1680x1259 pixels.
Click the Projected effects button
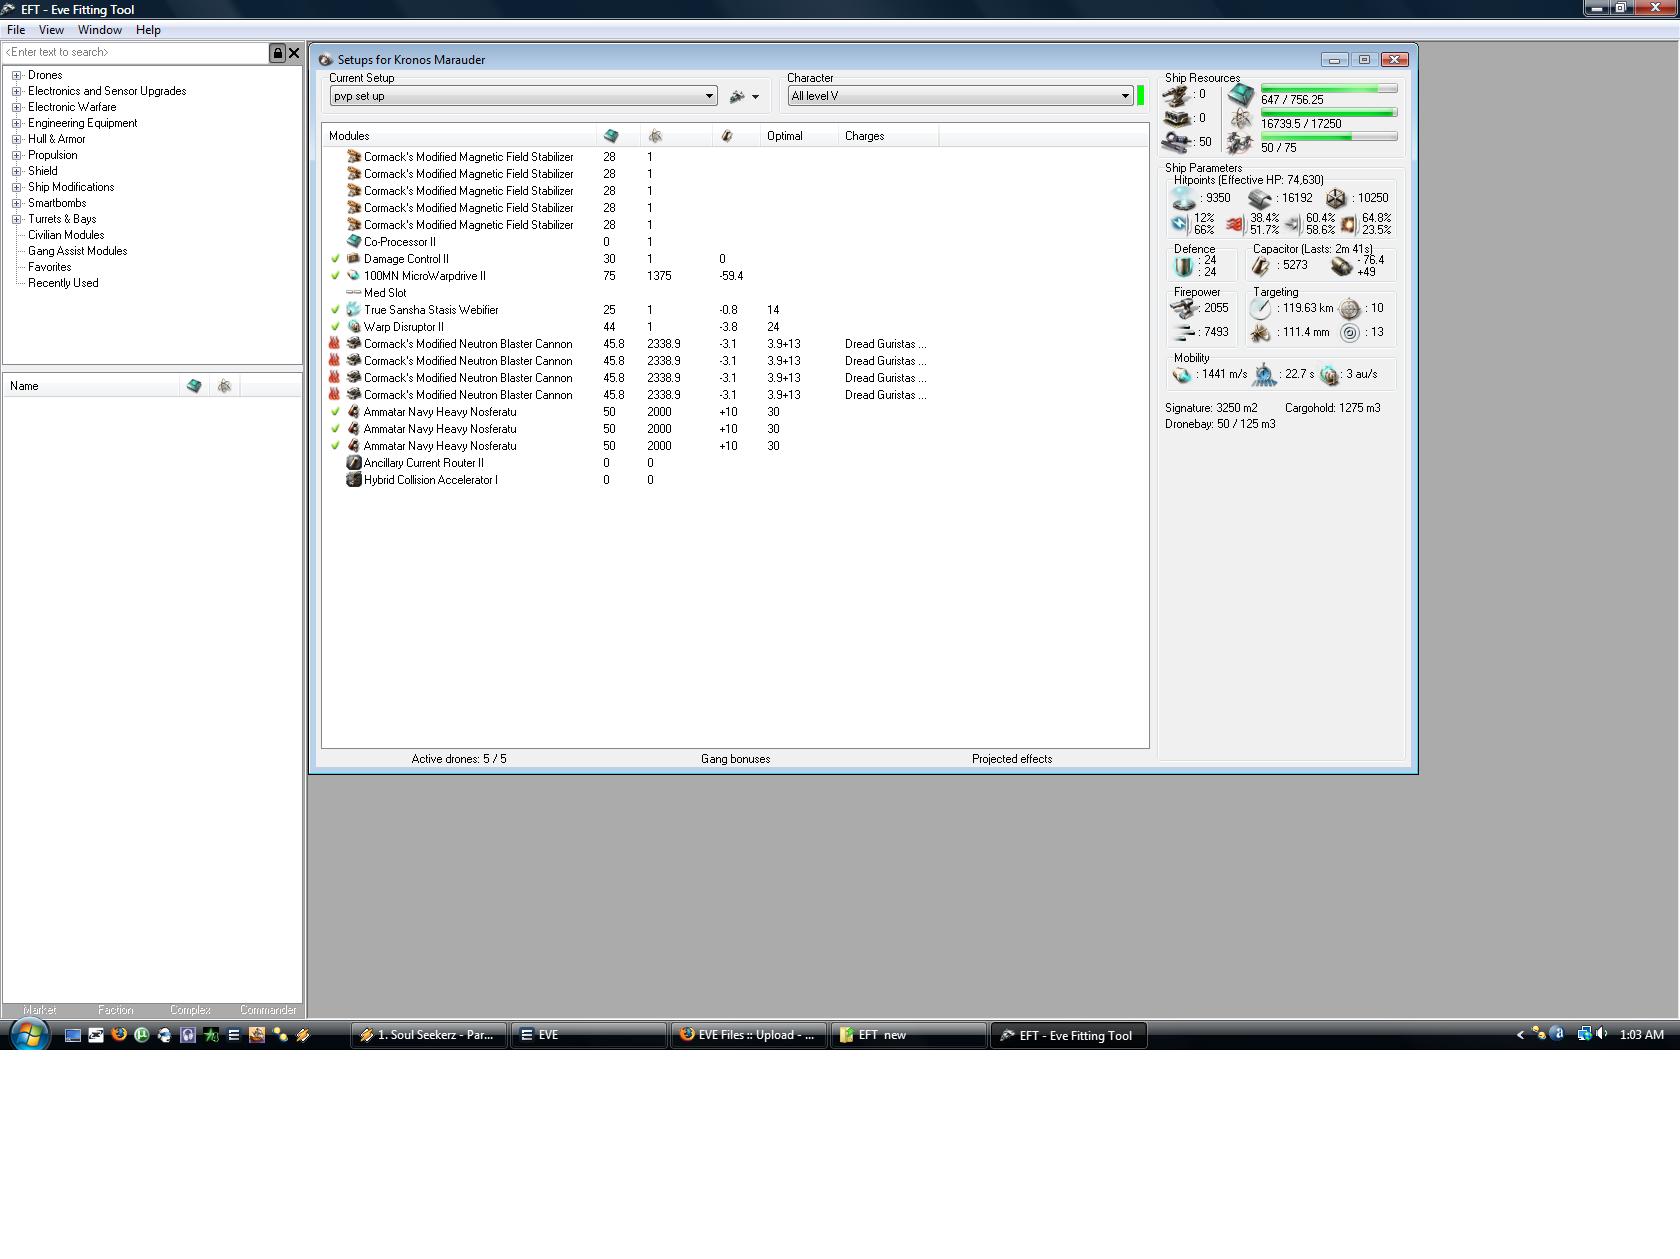(1012, 759)
